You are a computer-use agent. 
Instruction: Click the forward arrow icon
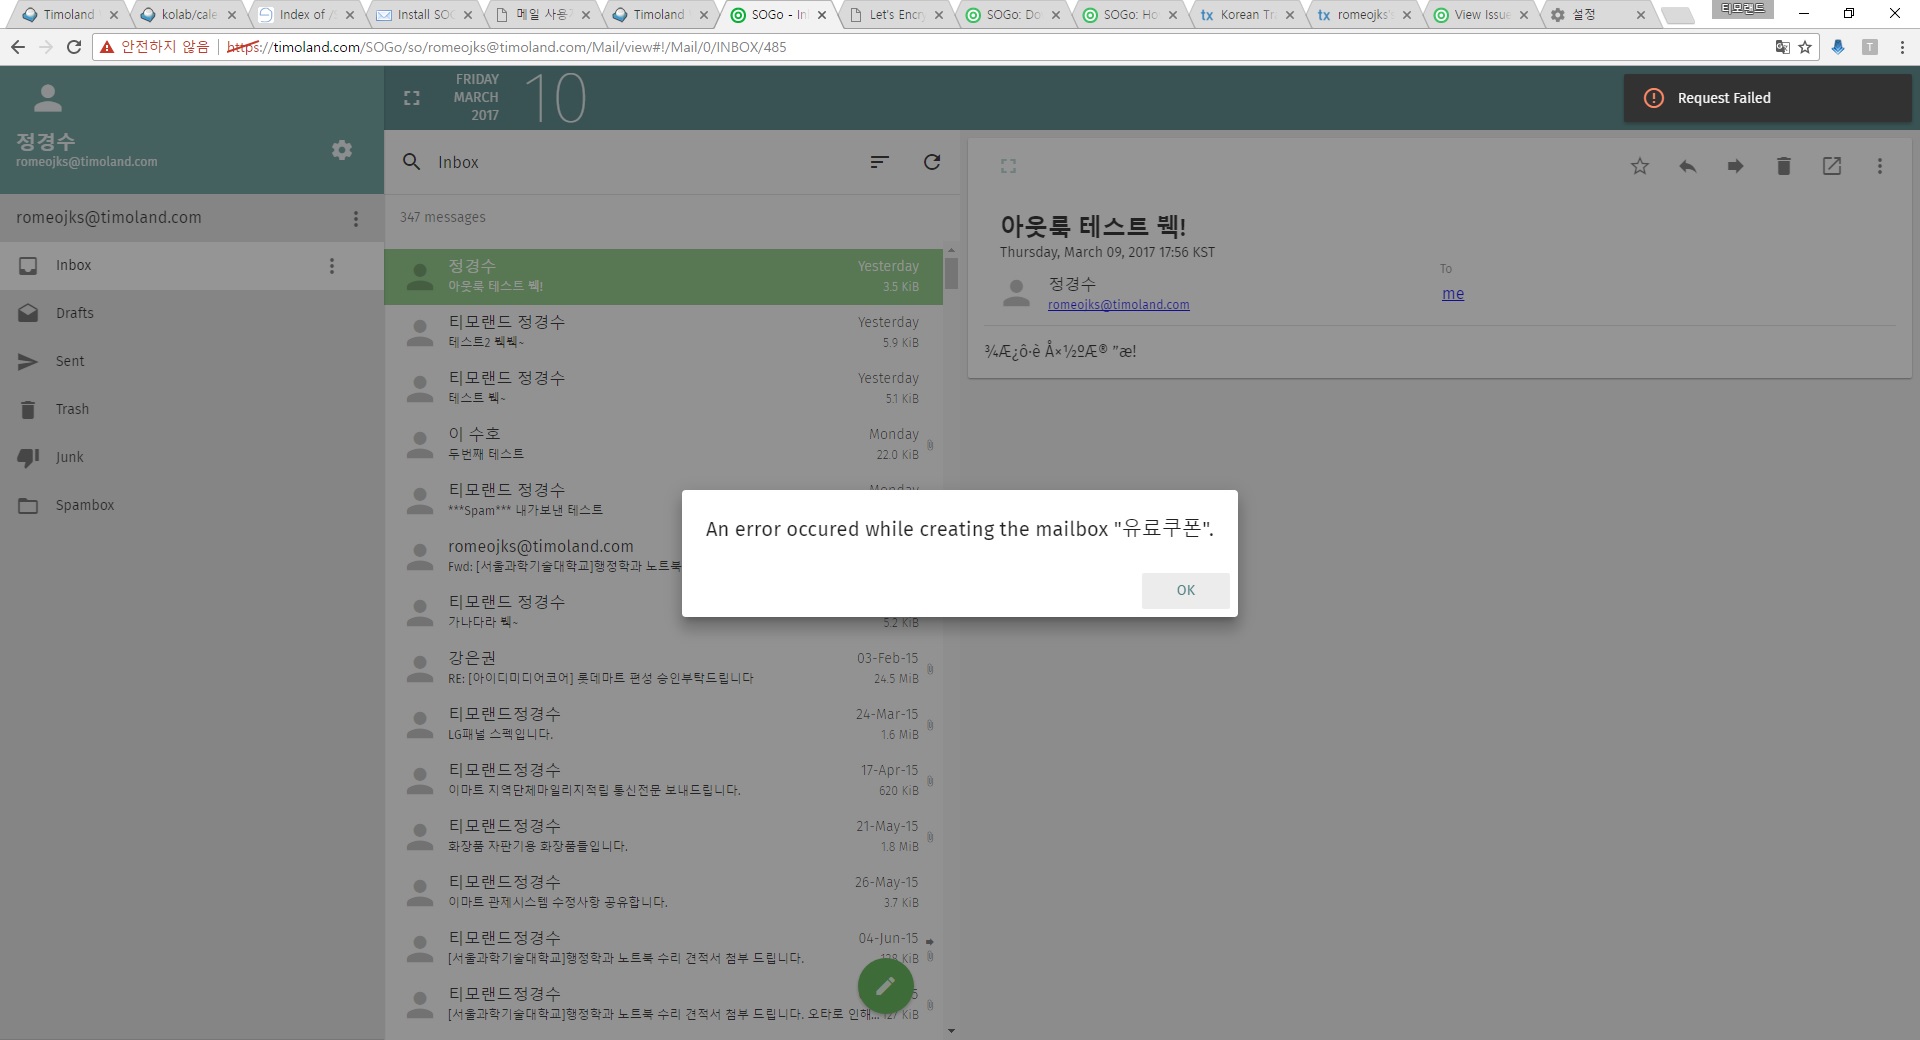(x=1735, y=166)
